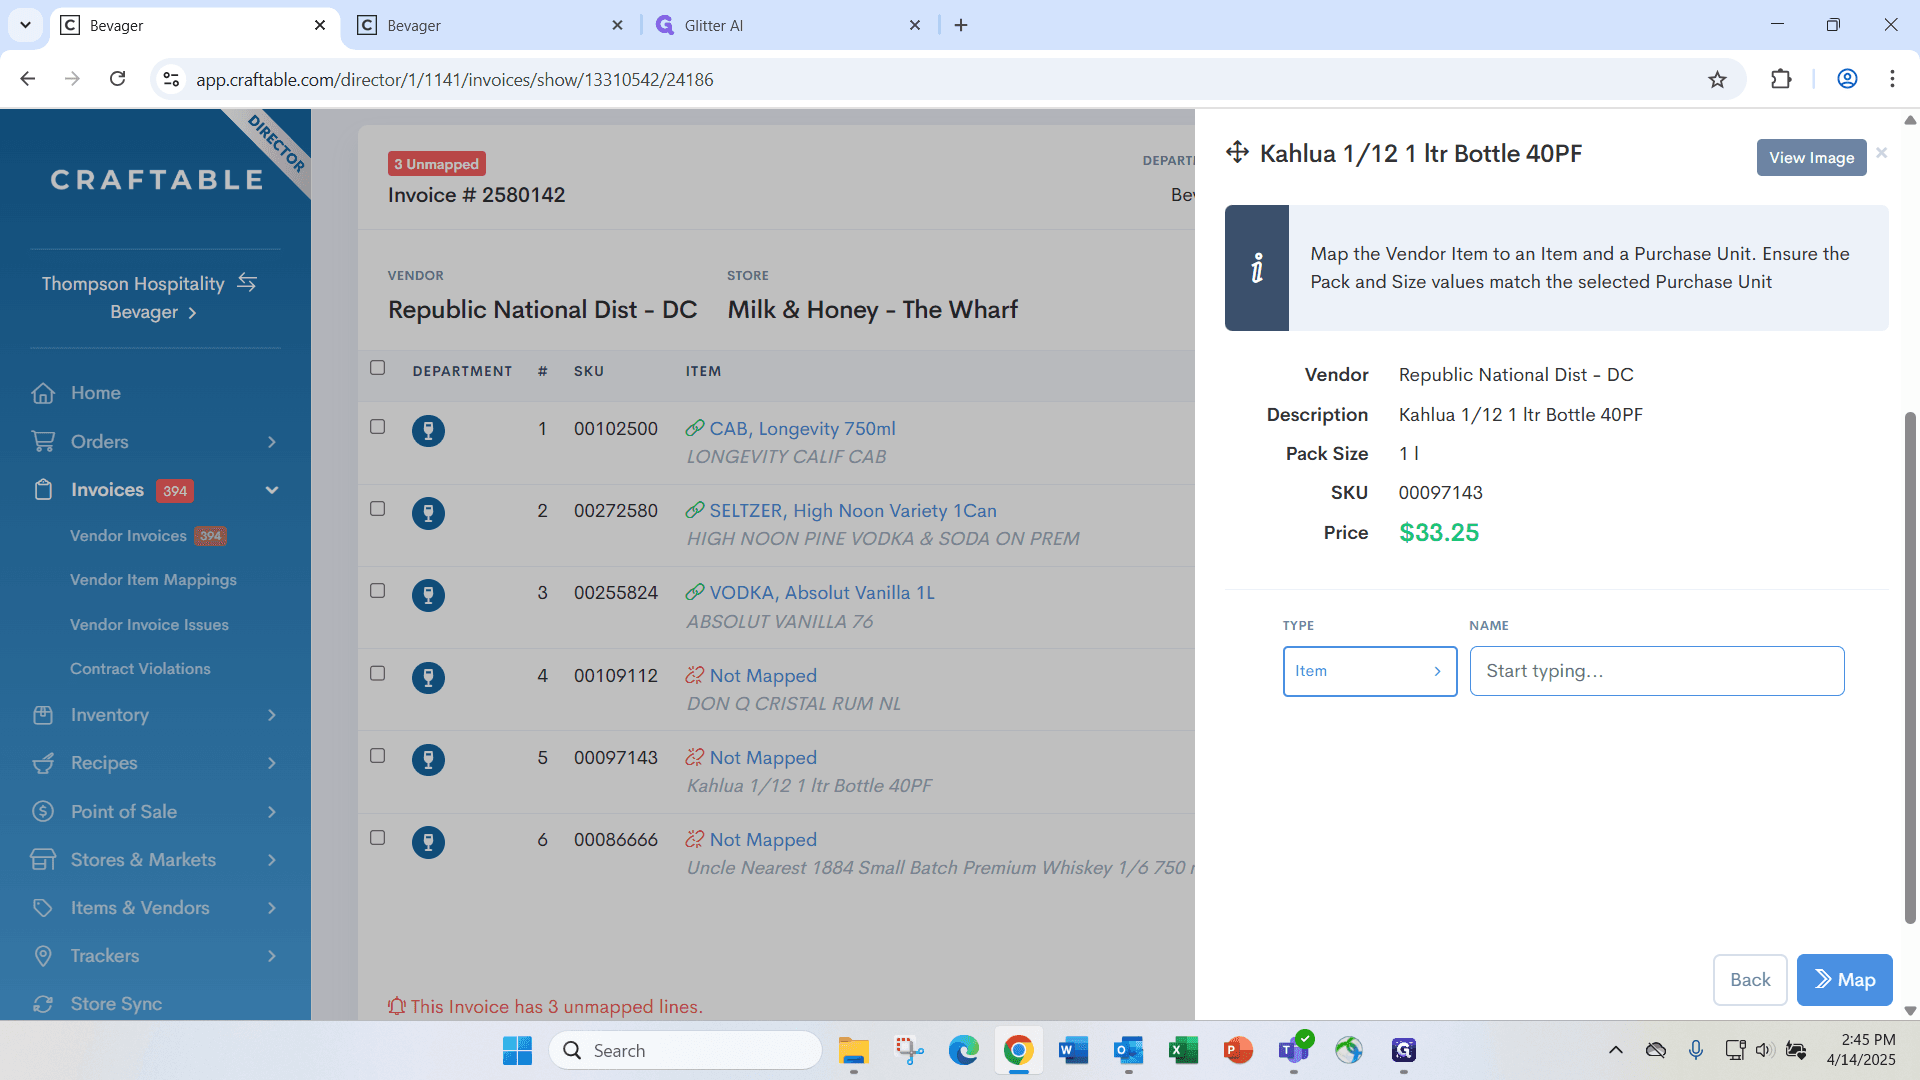Viewport: 1920px width, 1080px height.
Task: Open the Chrome profile icon
Action: tap(1847, 79)
